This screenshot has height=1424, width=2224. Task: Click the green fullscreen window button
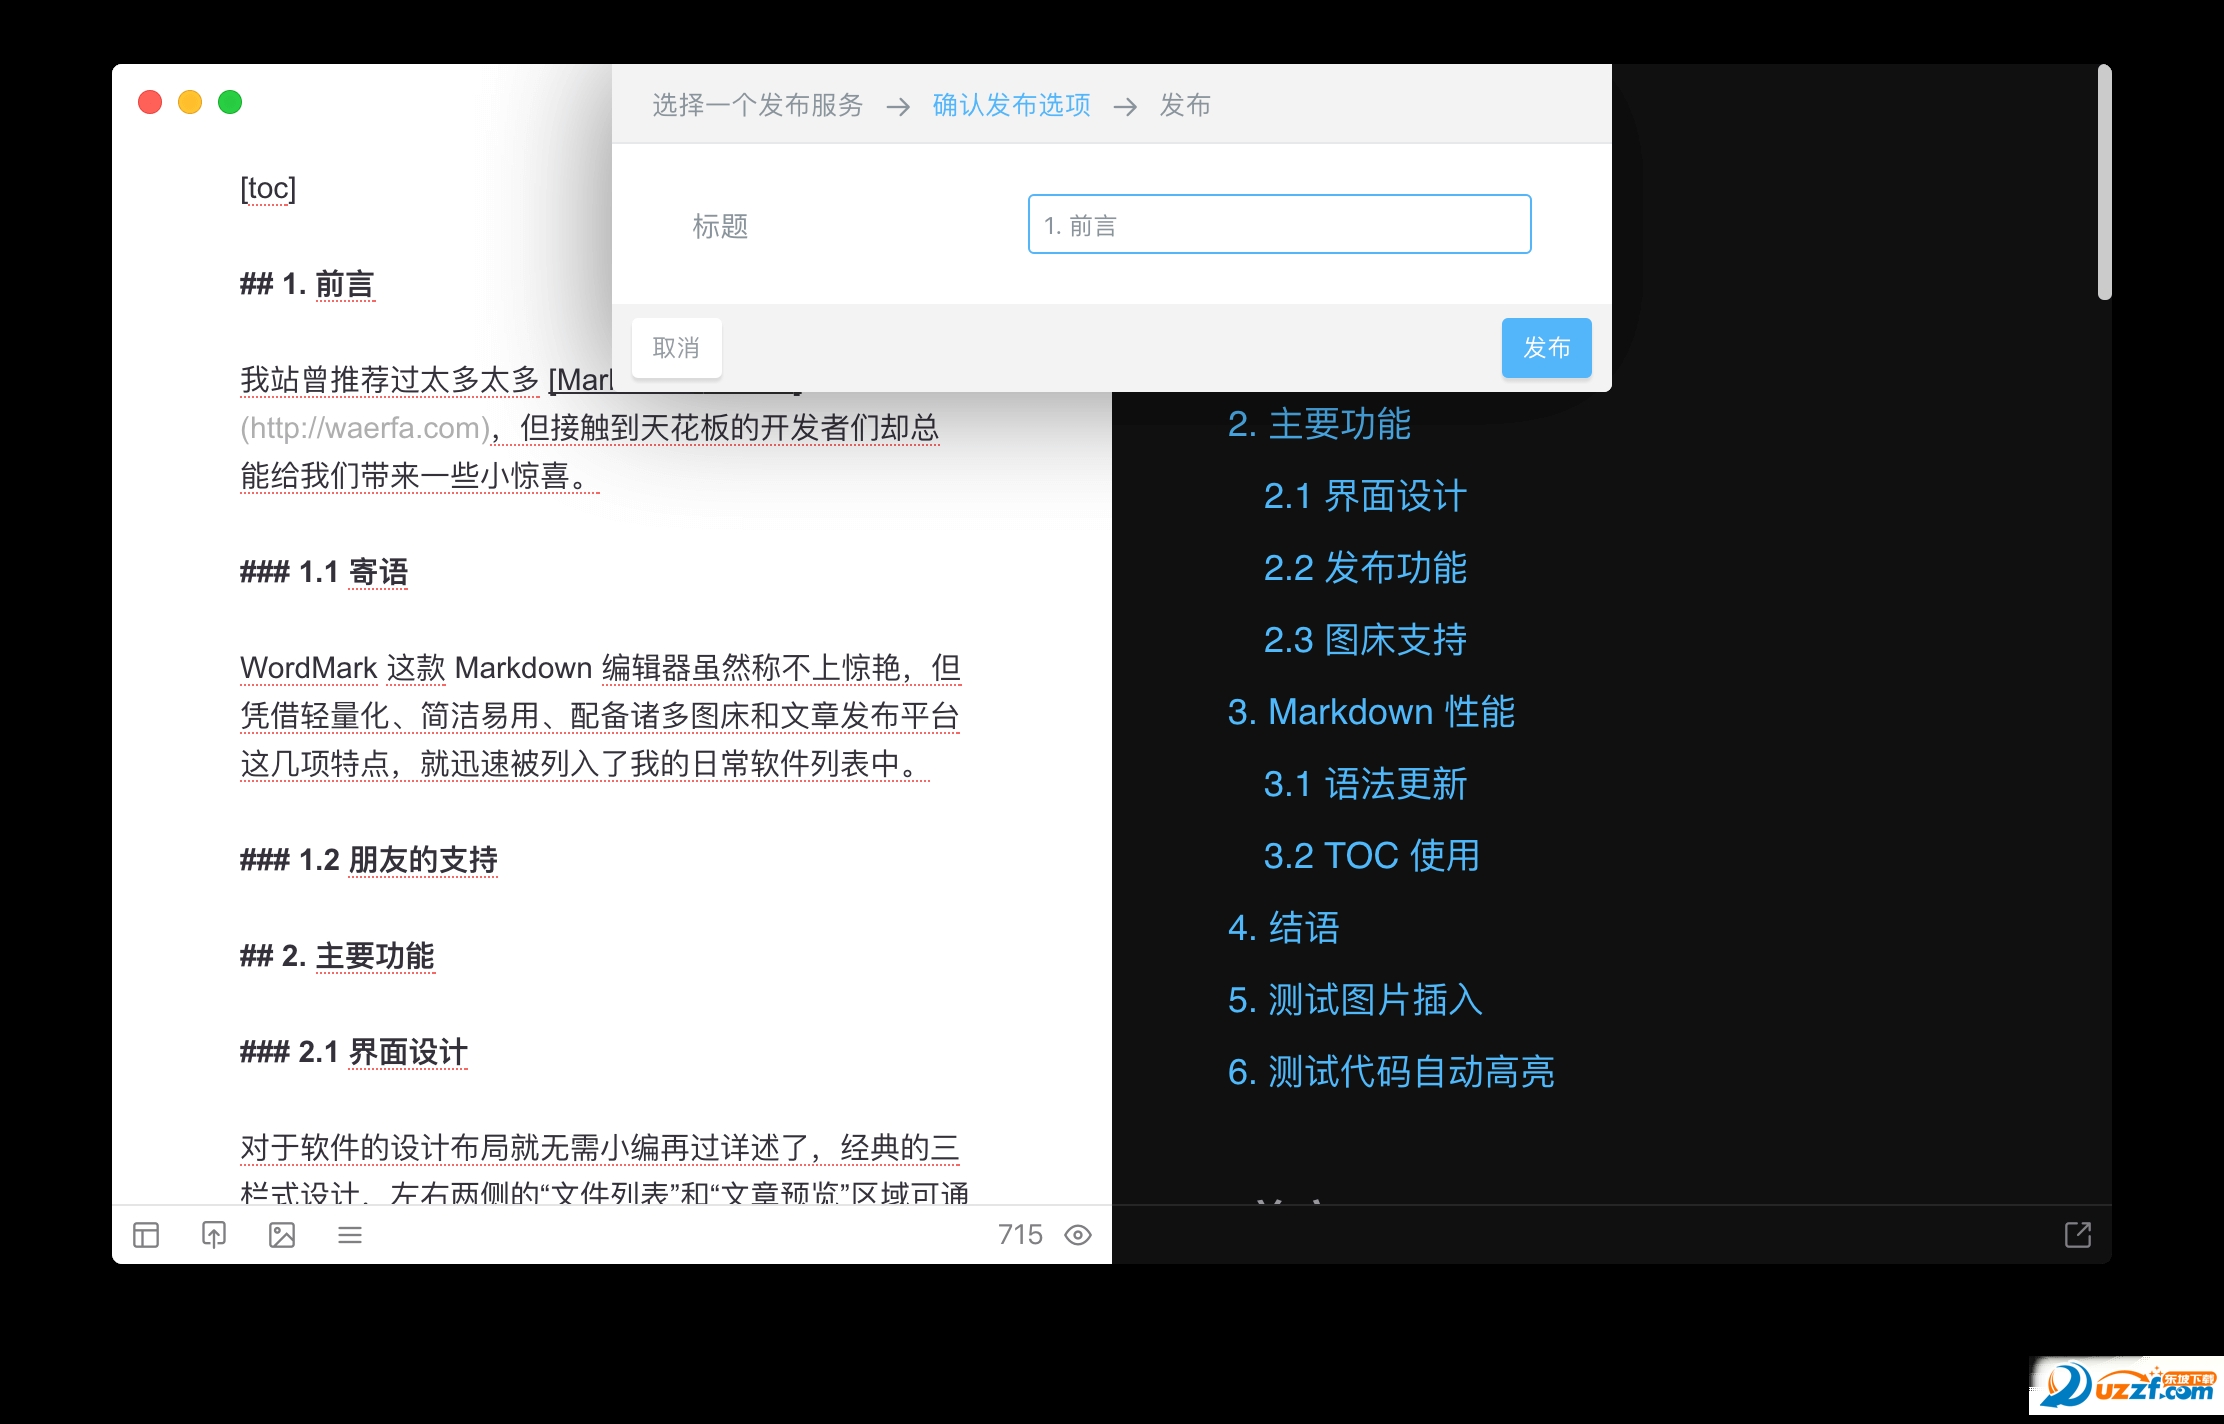pyautogui.click(x=230, y=102)
